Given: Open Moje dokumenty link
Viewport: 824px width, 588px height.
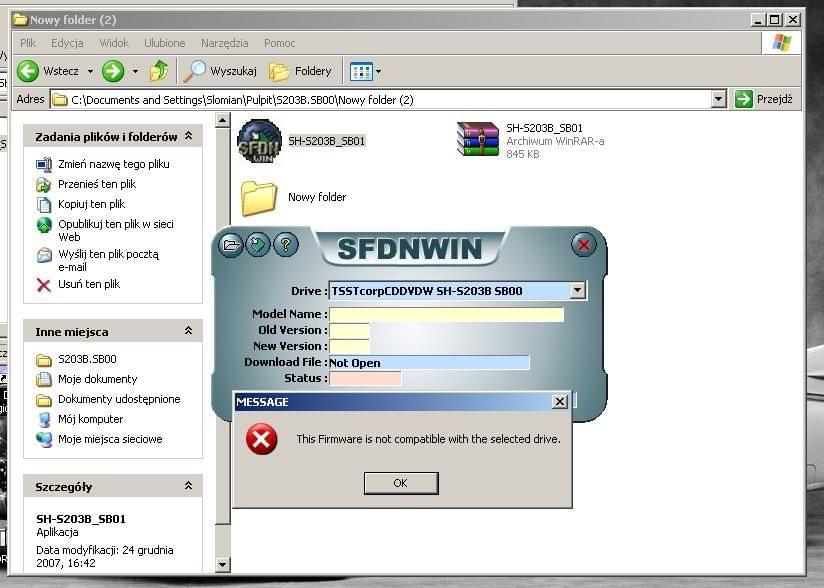Looking at the screenshot, I should pos(97,379).
